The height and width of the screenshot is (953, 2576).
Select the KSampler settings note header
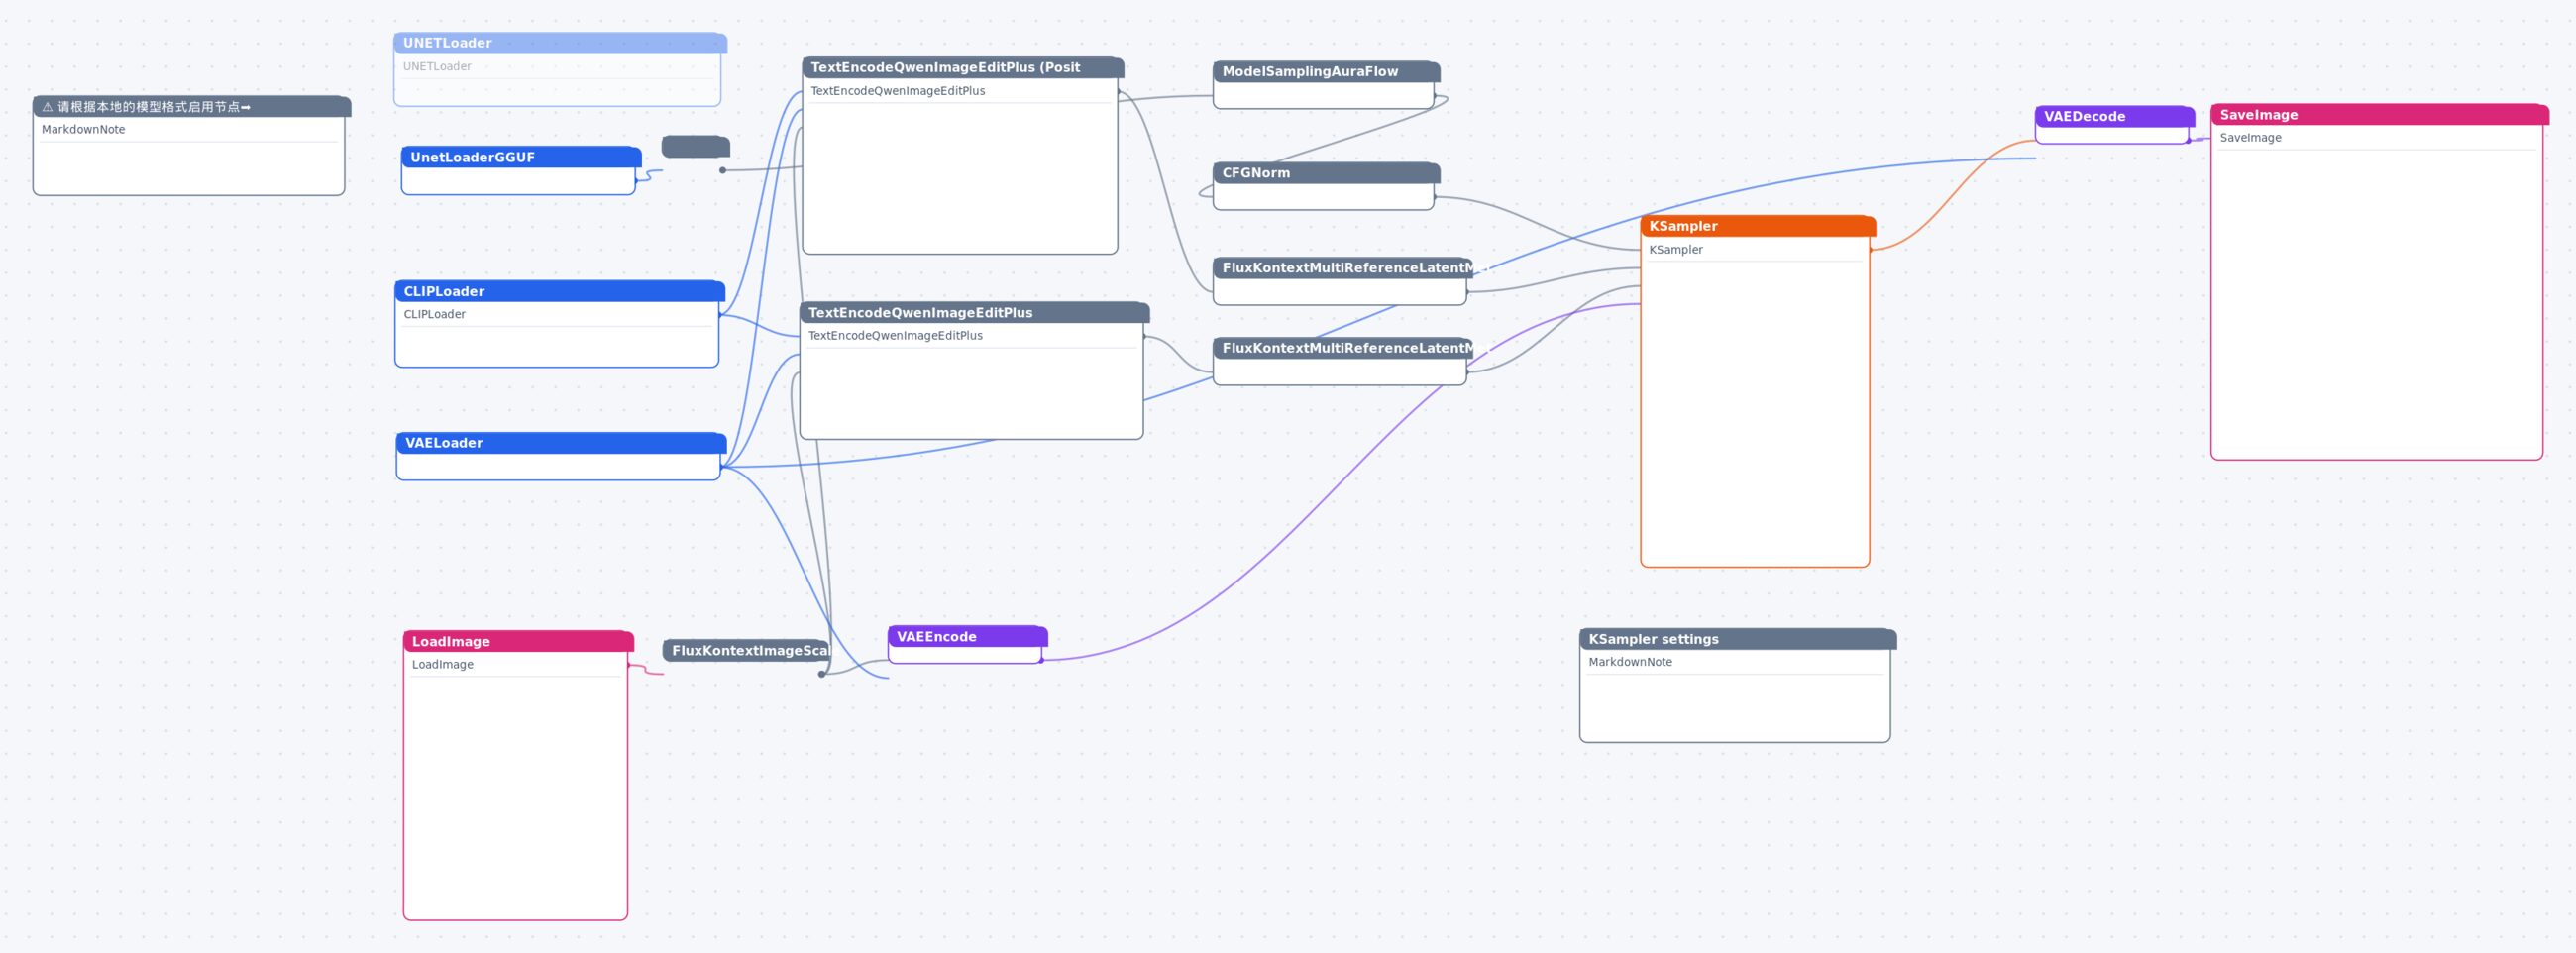1738,639
